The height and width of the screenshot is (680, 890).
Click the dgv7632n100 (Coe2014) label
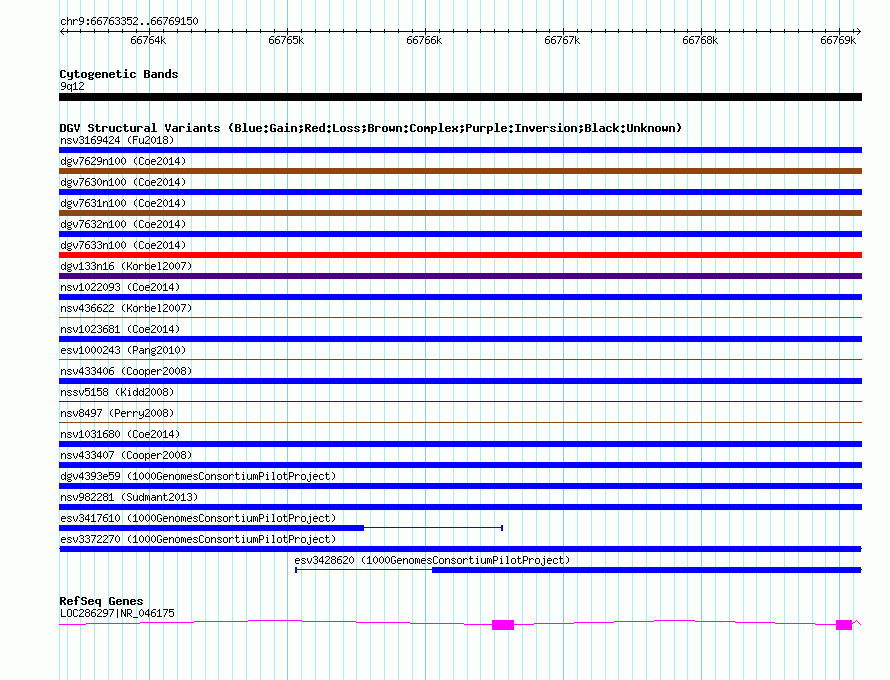[123, 224]
